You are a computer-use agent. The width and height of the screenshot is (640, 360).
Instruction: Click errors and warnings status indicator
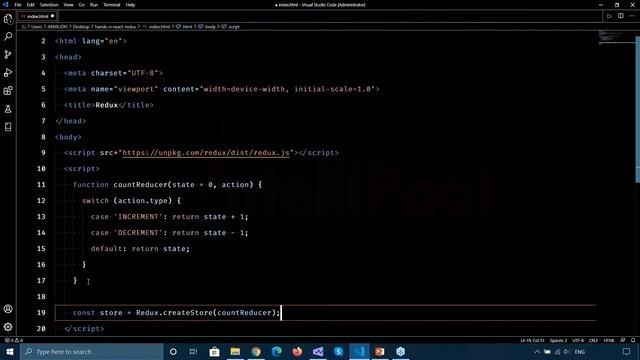click(x=13, y=340)
